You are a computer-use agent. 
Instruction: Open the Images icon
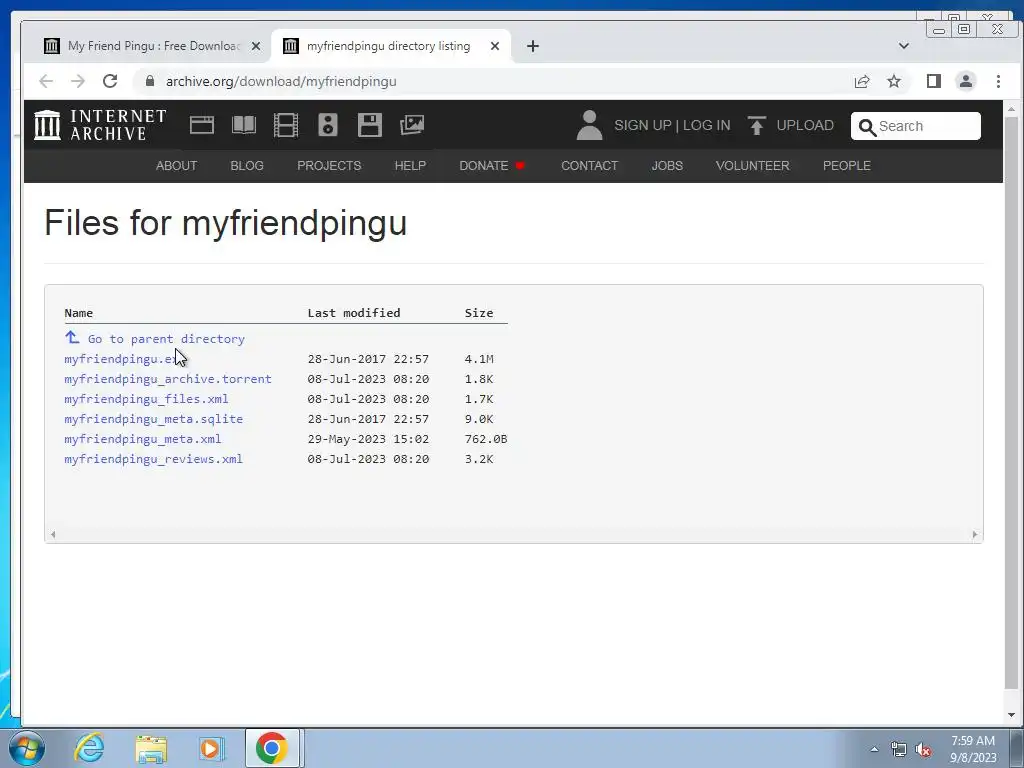tap(412, 125)
